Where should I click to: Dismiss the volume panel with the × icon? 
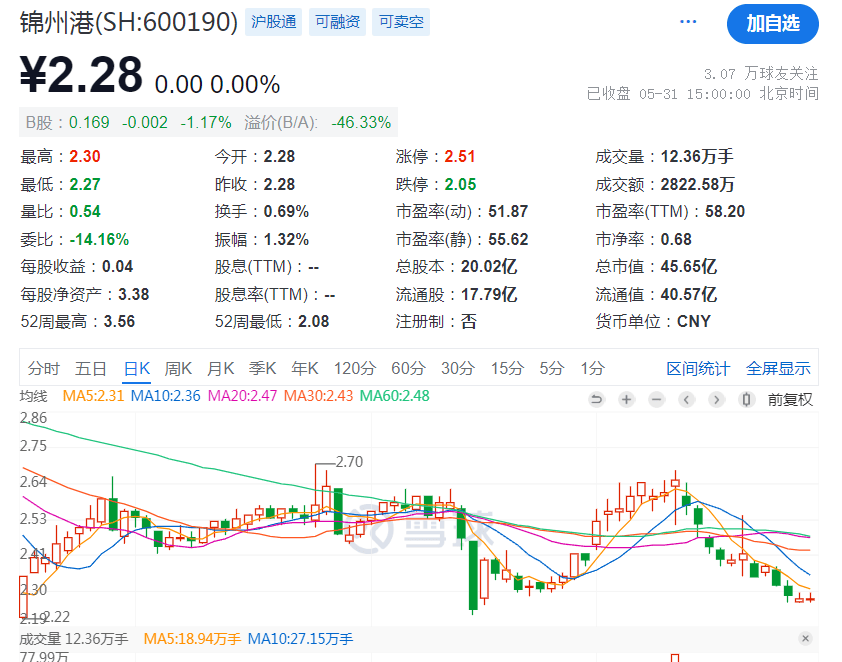coord(807,638)
